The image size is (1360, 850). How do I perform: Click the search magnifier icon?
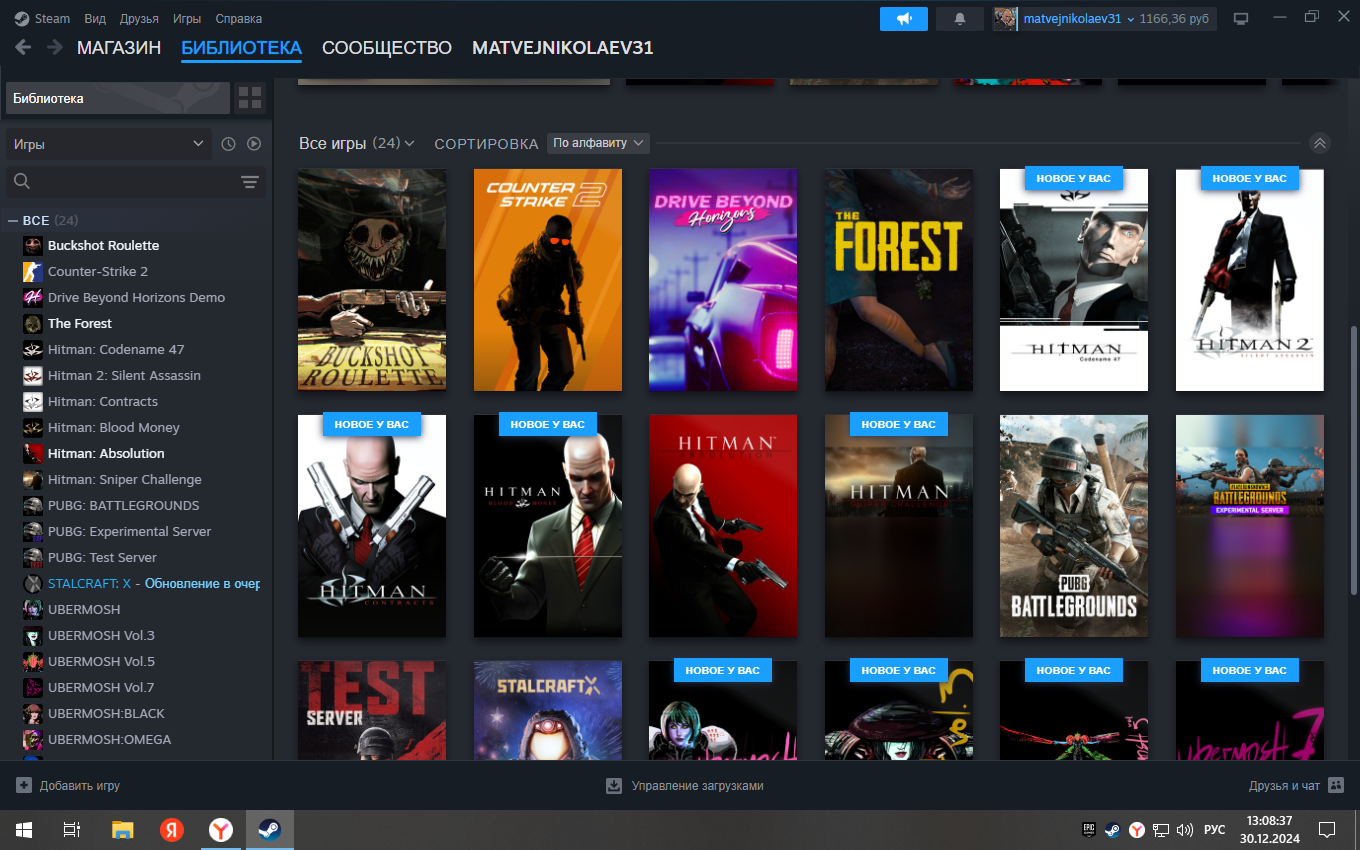coord(22,181)
